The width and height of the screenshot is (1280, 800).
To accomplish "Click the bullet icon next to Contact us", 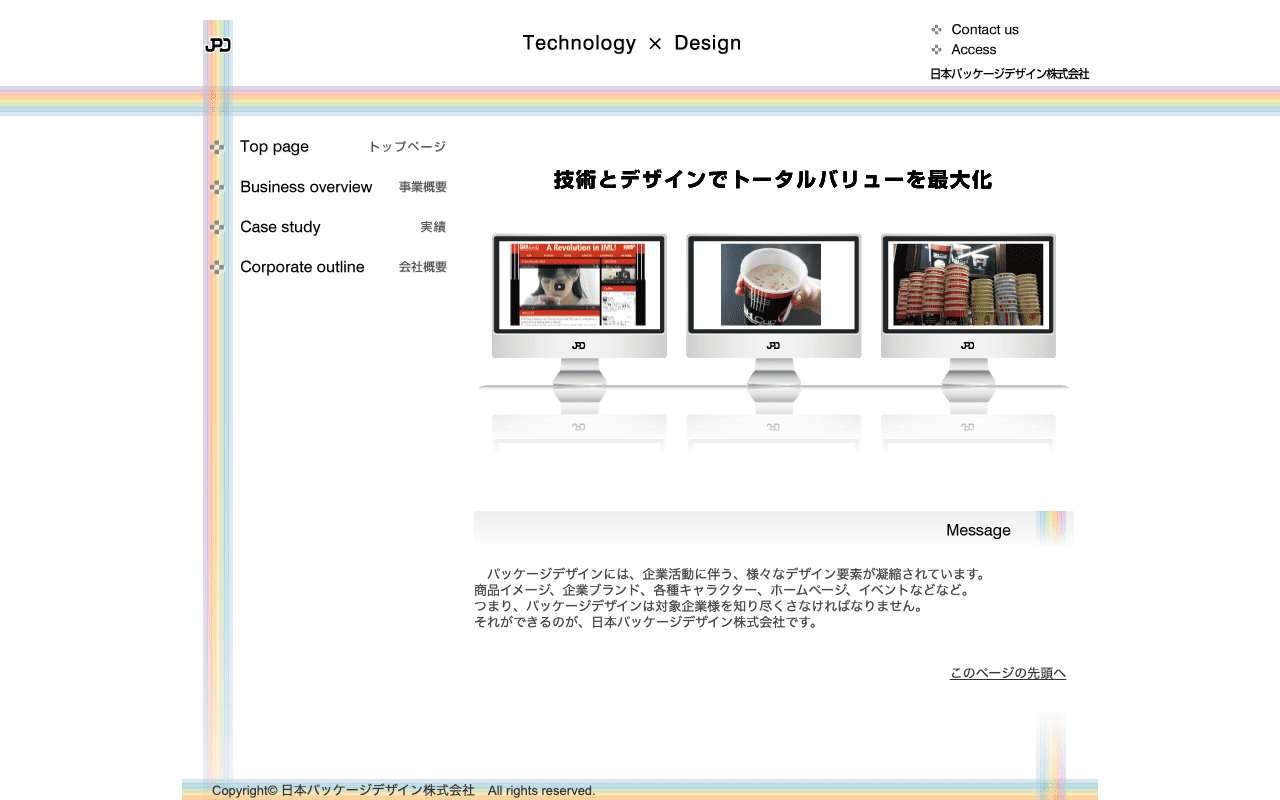I will click(936, 30).
